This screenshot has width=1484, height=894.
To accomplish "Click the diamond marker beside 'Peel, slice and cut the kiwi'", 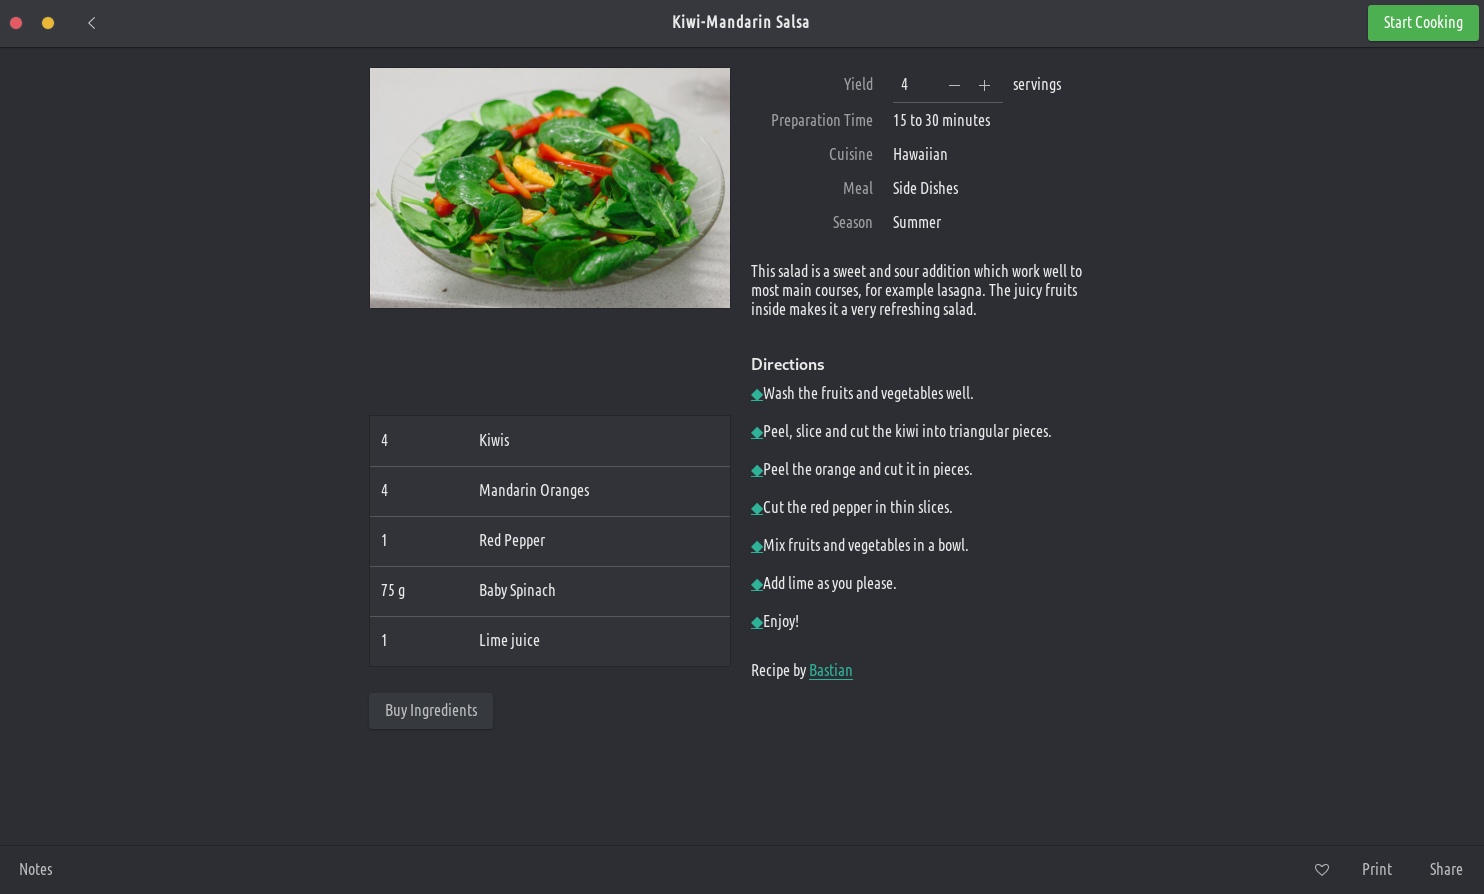I will pyautogui.click(x=757, y=433).
